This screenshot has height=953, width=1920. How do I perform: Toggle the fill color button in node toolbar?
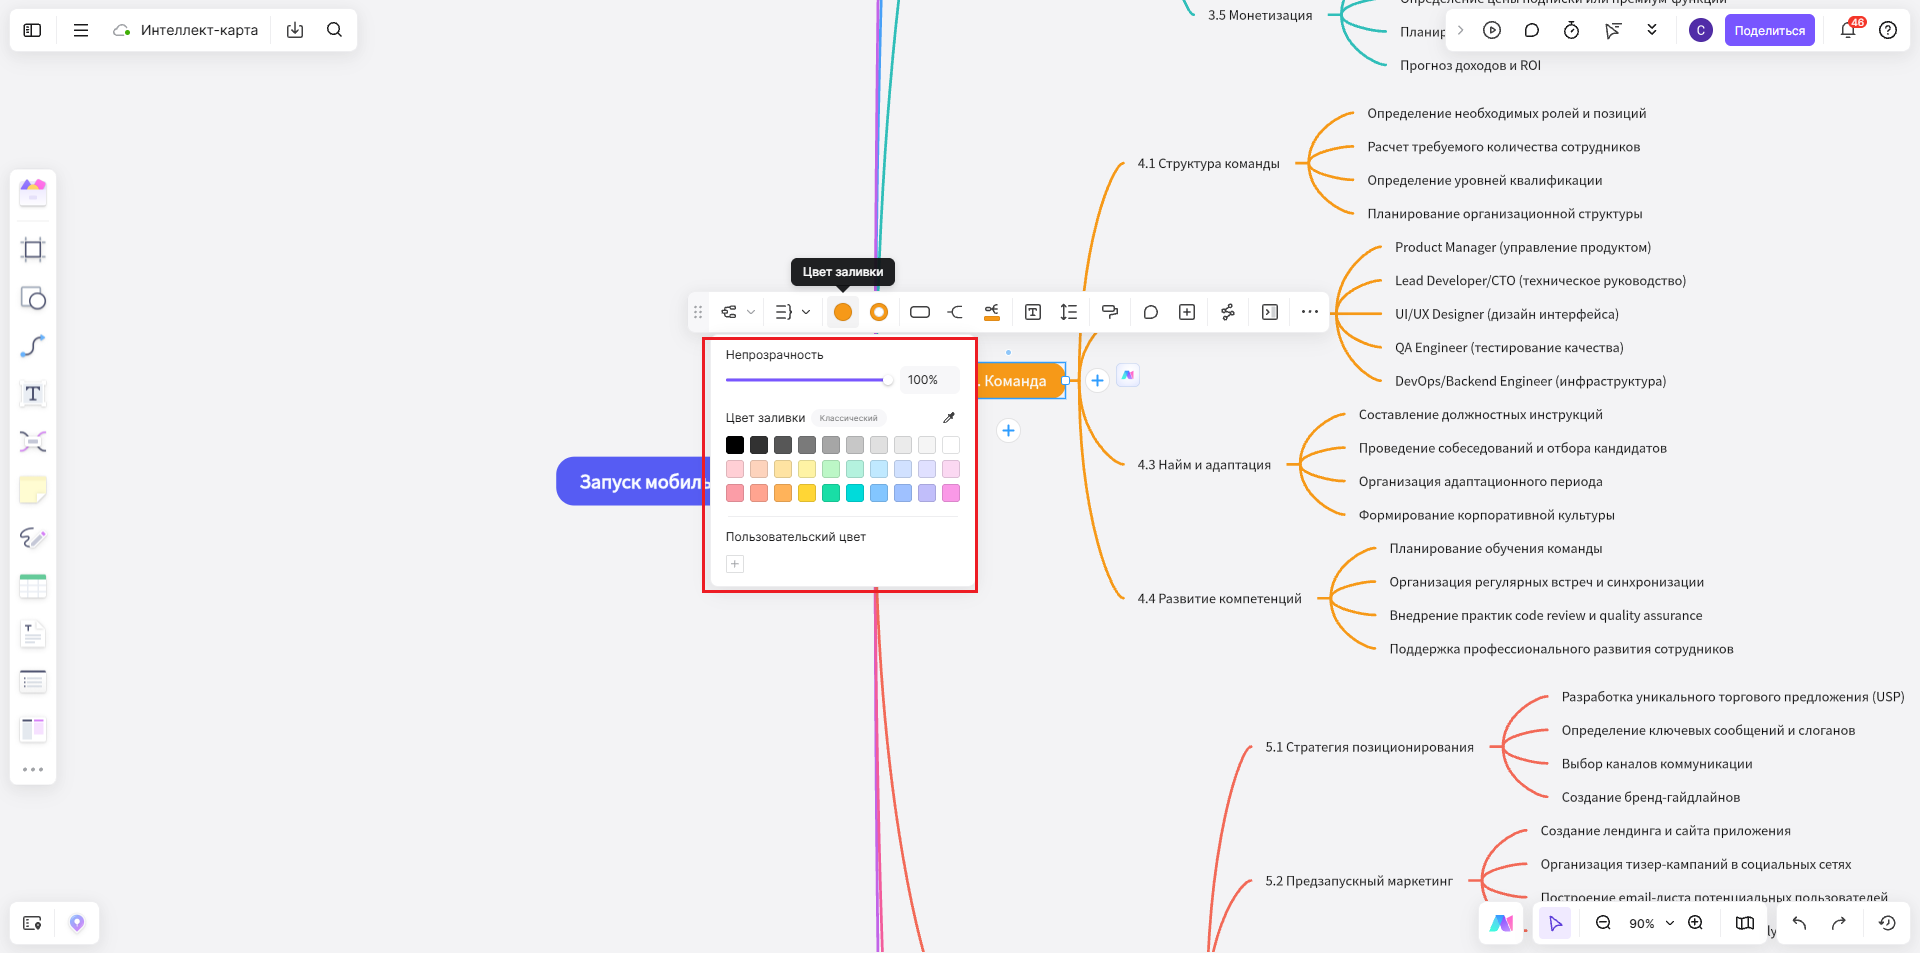point(843,312)
